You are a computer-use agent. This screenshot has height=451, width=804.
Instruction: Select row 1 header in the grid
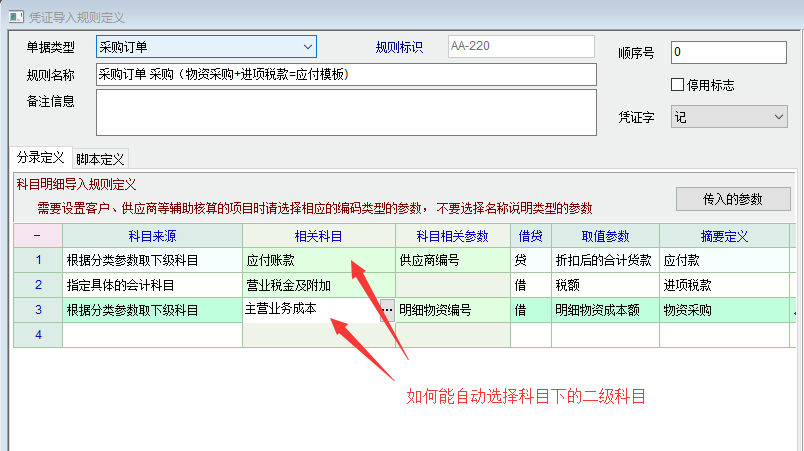(x=37, y=260)
